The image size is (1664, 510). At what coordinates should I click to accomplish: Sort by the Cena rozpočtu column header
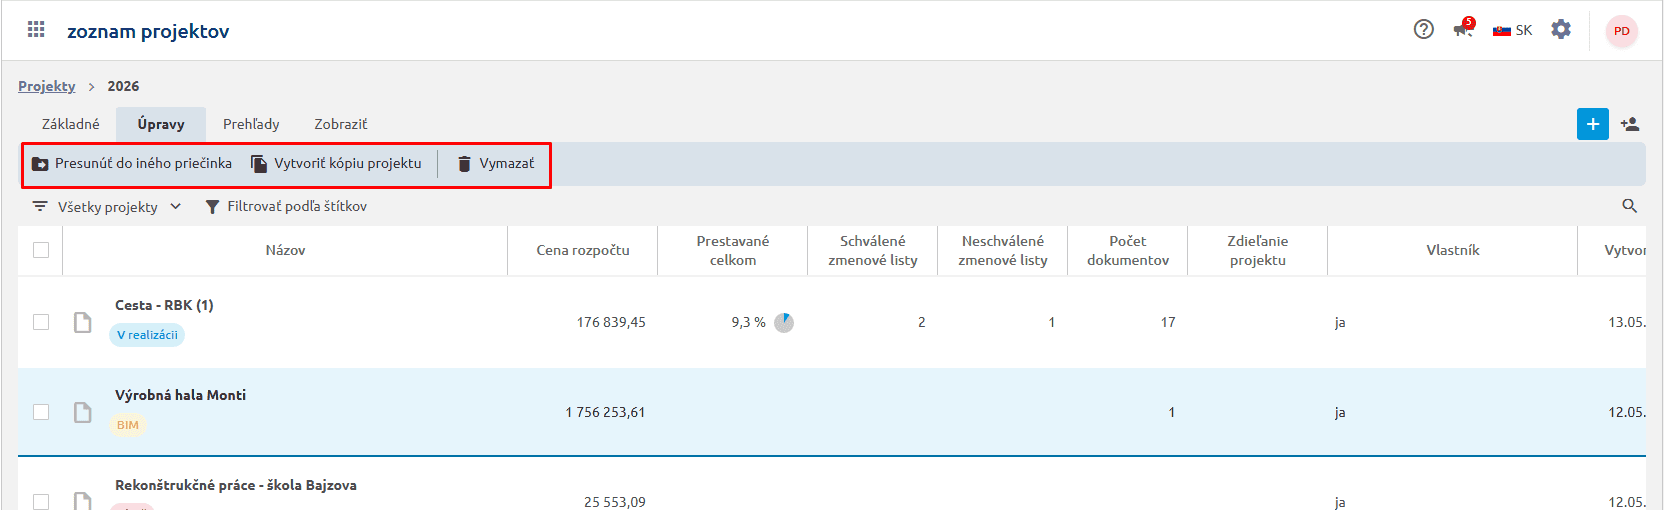(583, 250)
